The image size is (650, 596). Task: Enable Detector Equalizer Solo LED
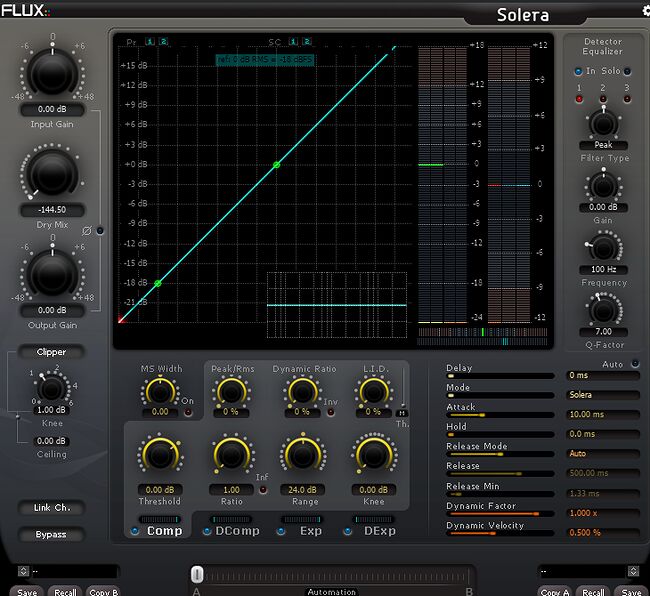point(627,71)
